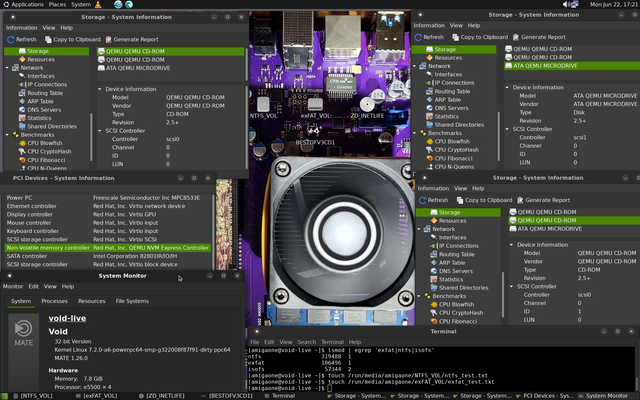Click the clock showing Mon Jun 22
Screen dimensions: 640x400
point(613,4)
